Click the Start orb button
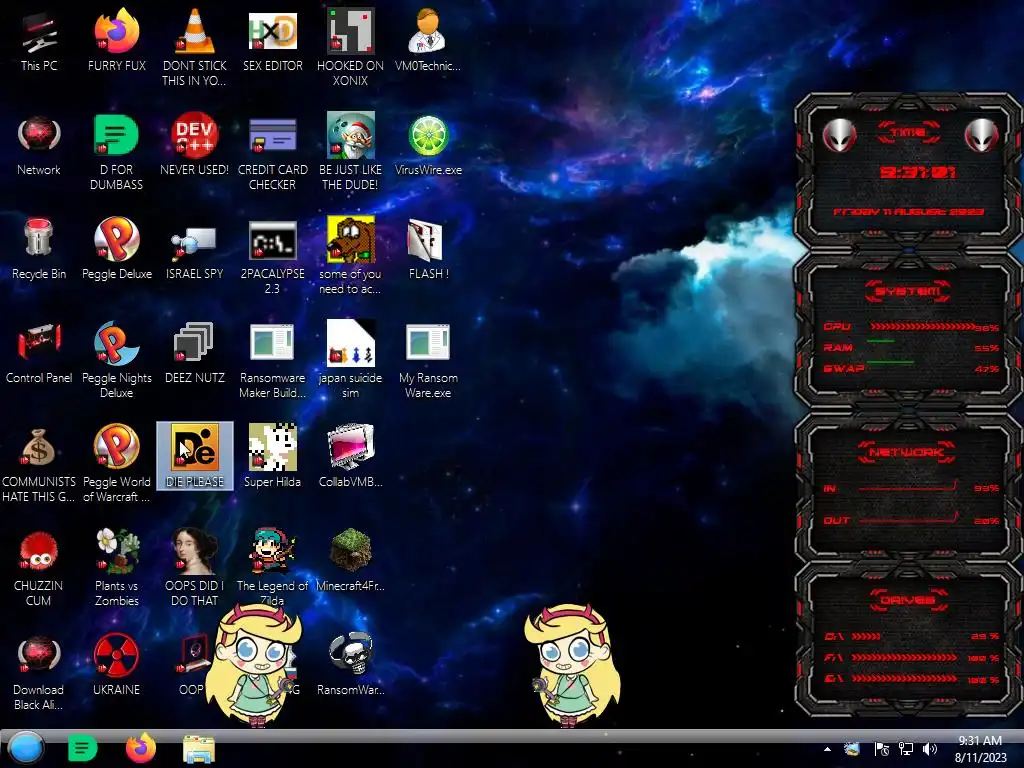 tap(26, 748)
